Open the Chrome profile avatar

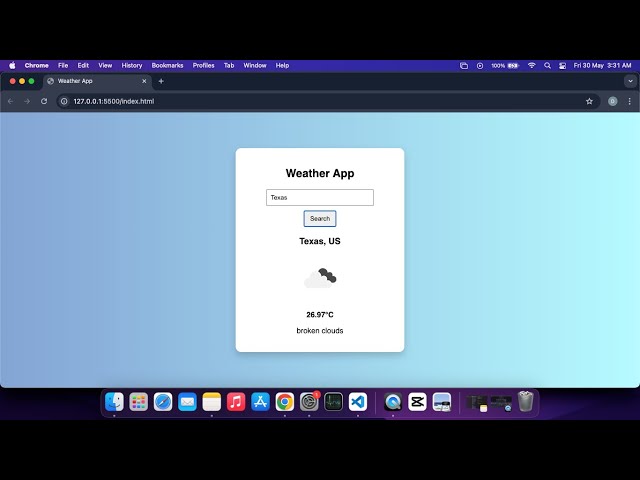(612, 101)
